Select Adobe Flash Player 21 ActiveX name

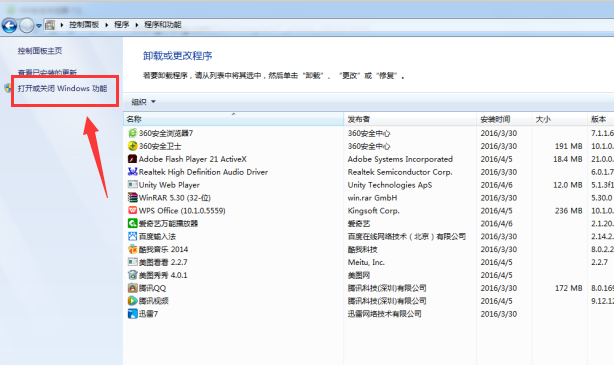click(193, 159)
